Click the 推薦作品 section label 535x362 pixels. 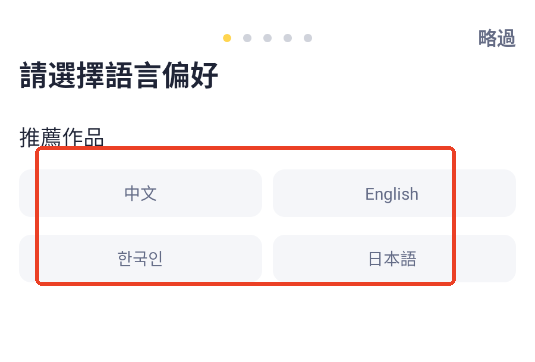(62, 137)
